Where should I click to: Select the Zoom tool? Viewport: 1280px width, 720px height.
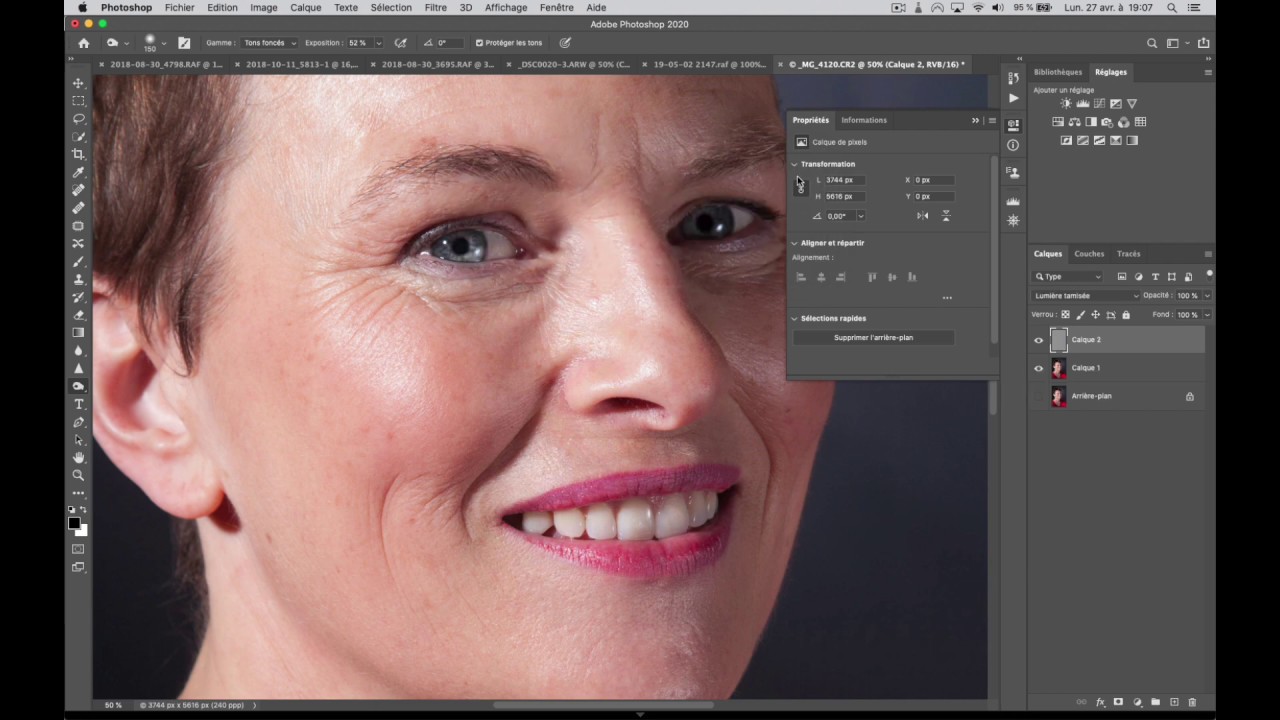pyautogui.click(x=79, y=476)
